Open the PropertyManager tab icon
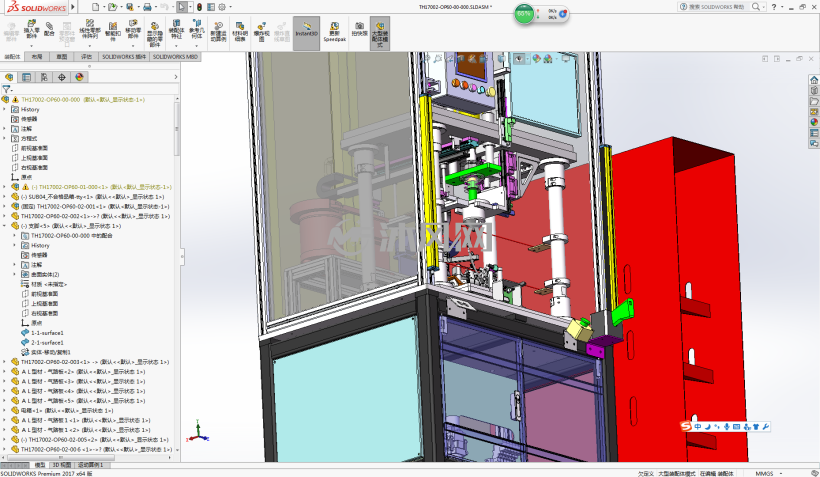820x477 pixels. pos(26,77)
